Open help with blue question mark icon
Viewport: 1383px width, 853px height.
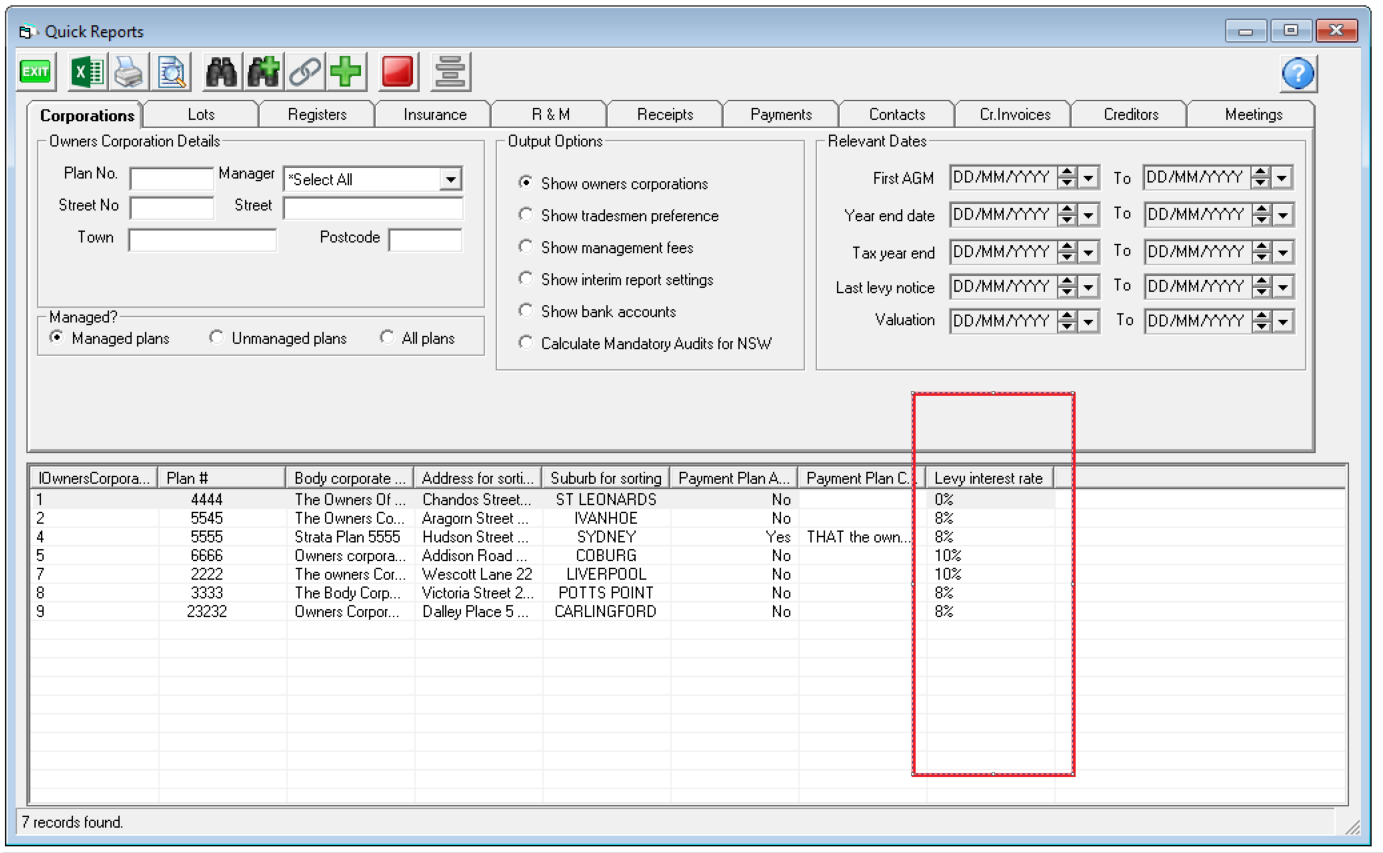(x=1298, y=74)
